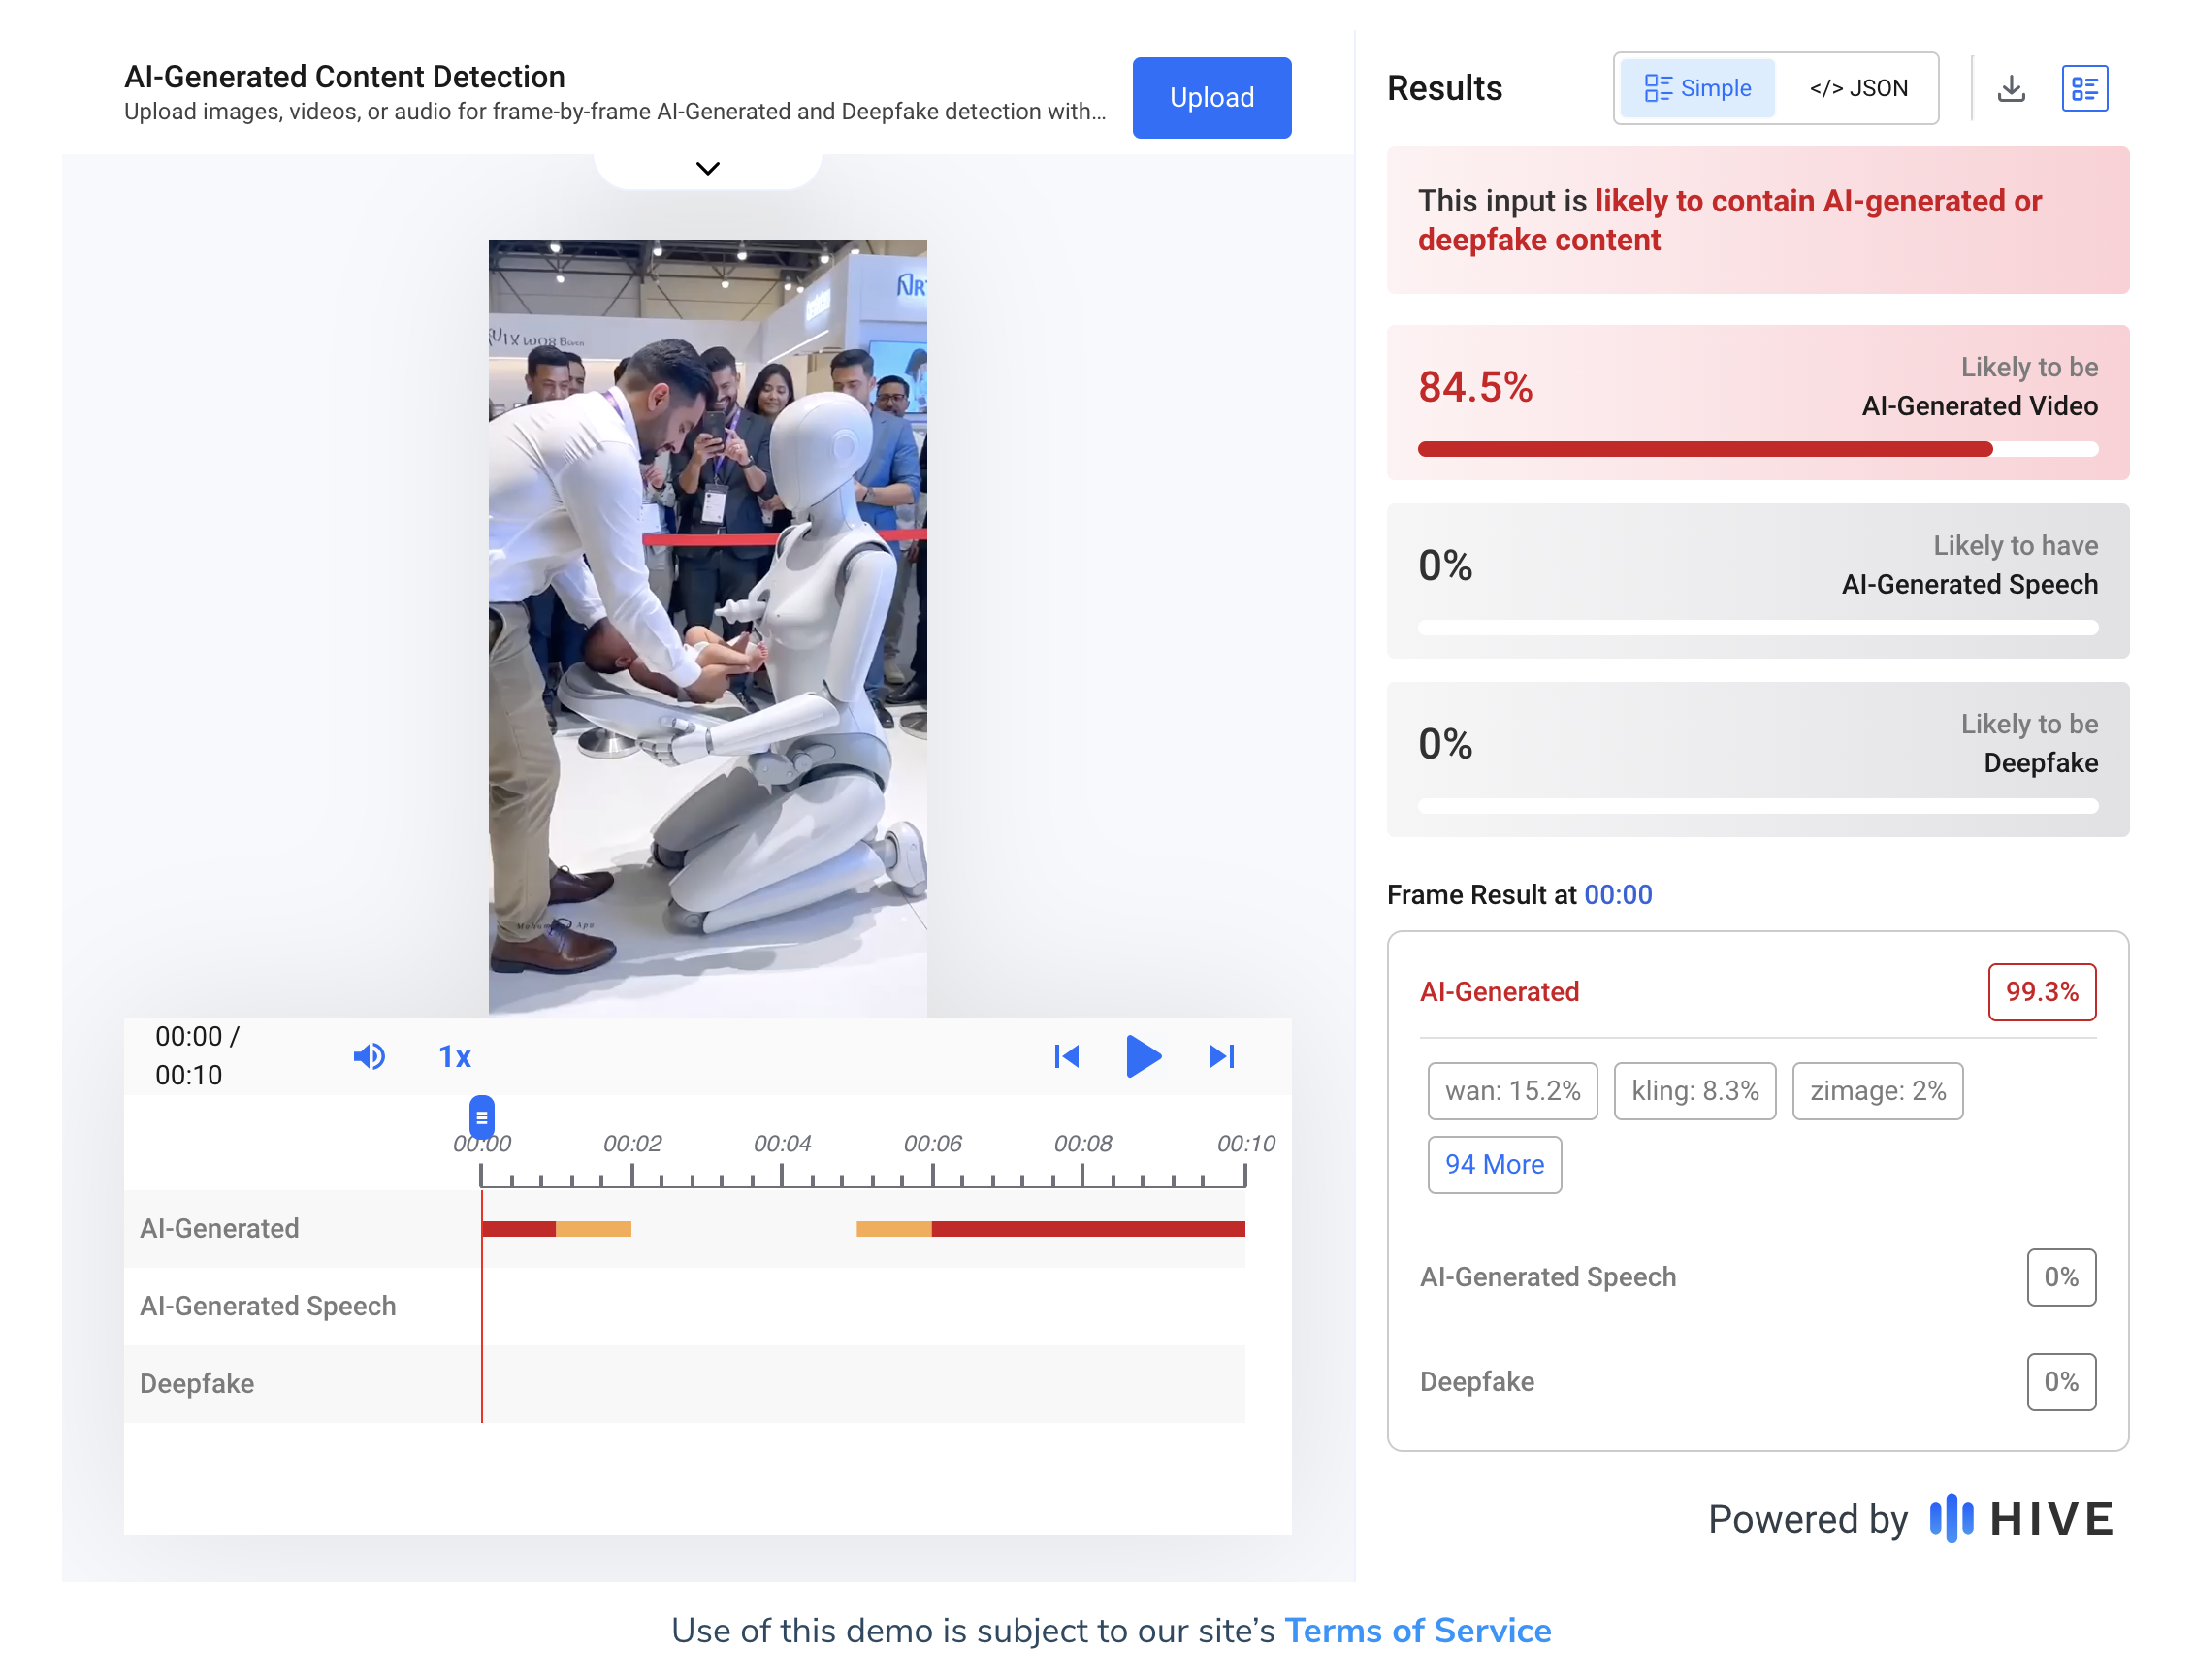Click the wan: 15.2% tag
The image size is (2194, 1680).
click(x=1511, y=1090)
